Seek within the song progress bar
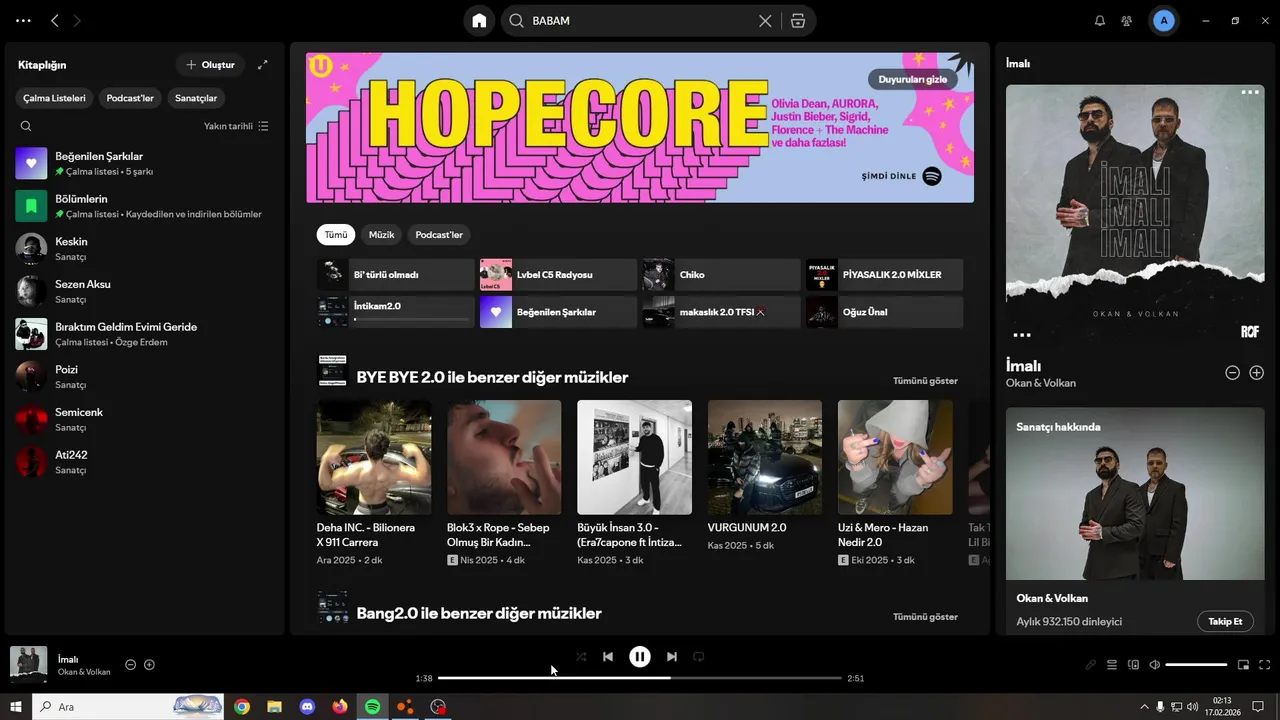 [x=640, y=678]
